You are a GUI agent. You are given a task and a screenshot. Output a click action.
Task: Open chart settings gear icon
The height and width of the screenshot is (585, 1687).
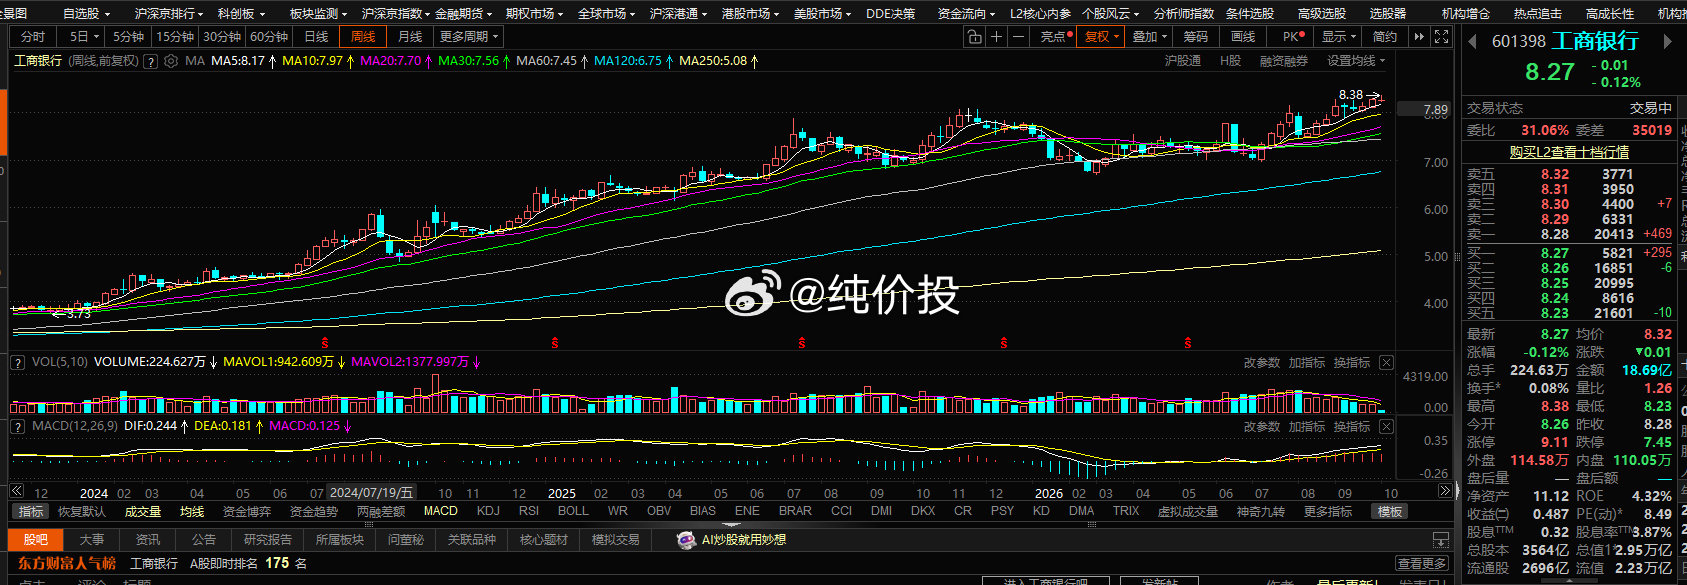[x=171, y=61]
